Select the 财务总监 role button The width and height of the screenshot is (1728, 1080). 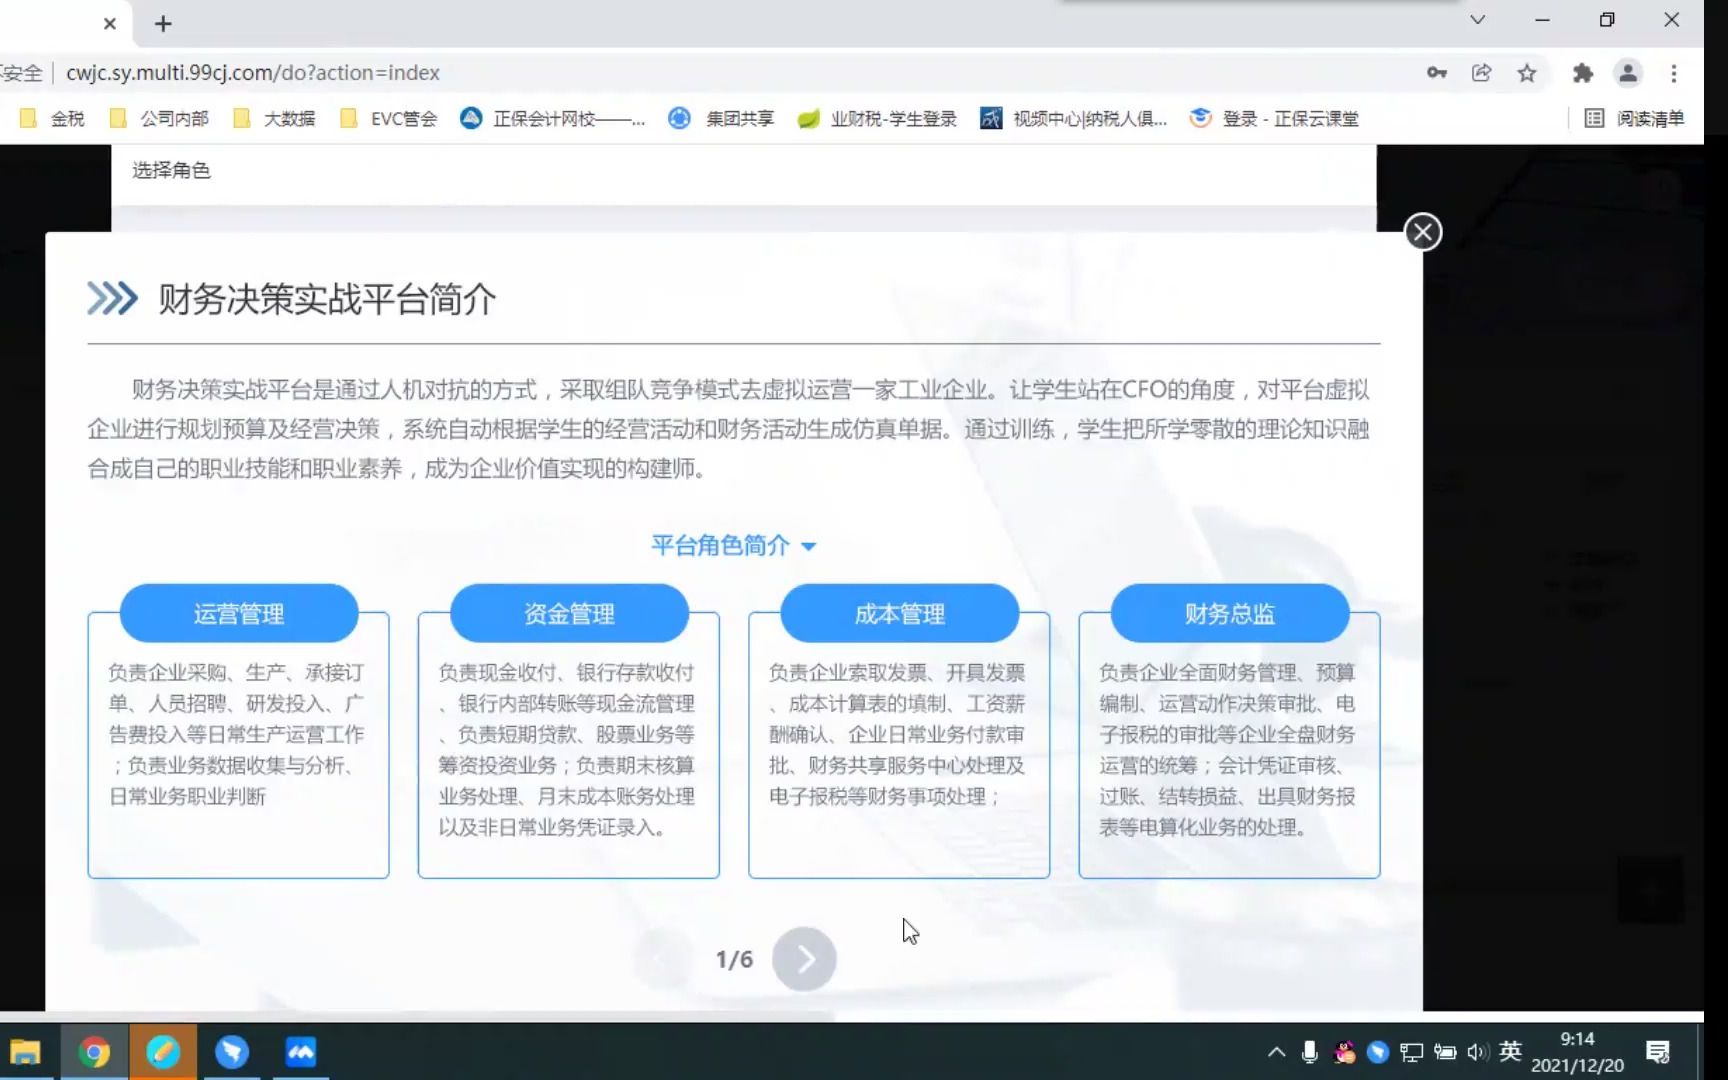click(1229, 613)
